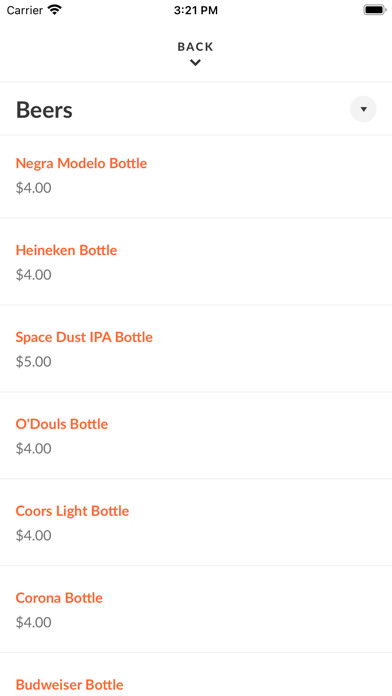
Task: Choose Heineken Bottle from the list
Action: pyautogui.click(x=67, y=250)
